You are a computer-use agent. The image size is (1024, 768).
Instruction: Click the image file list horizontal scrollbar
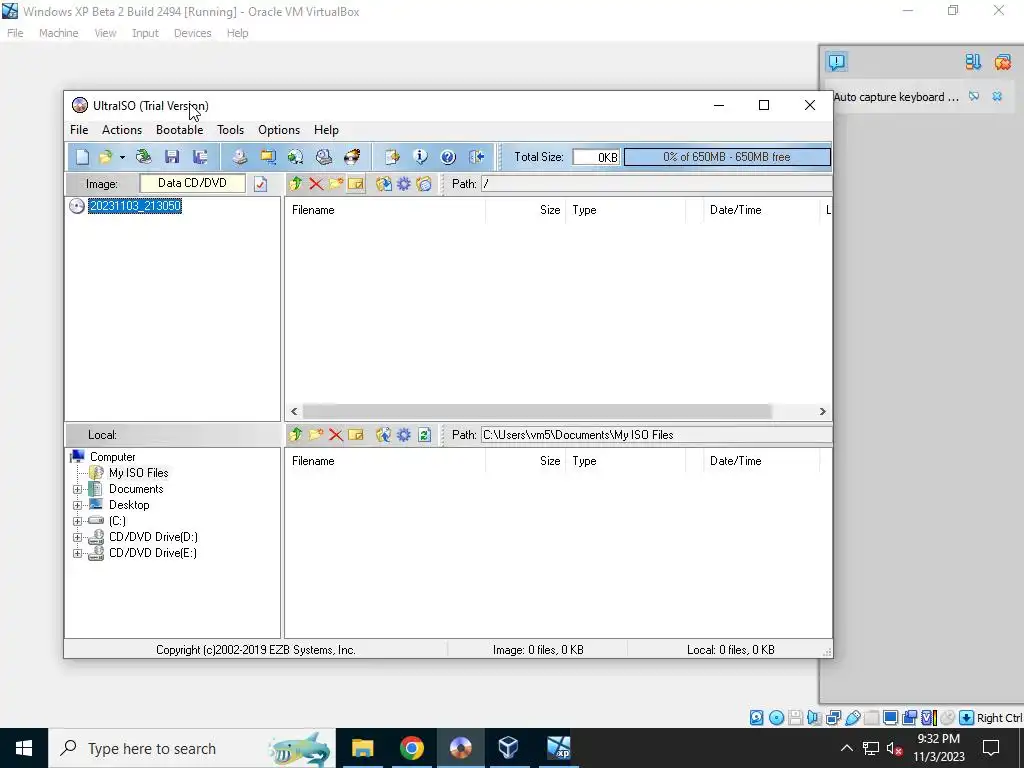point(536,411)
